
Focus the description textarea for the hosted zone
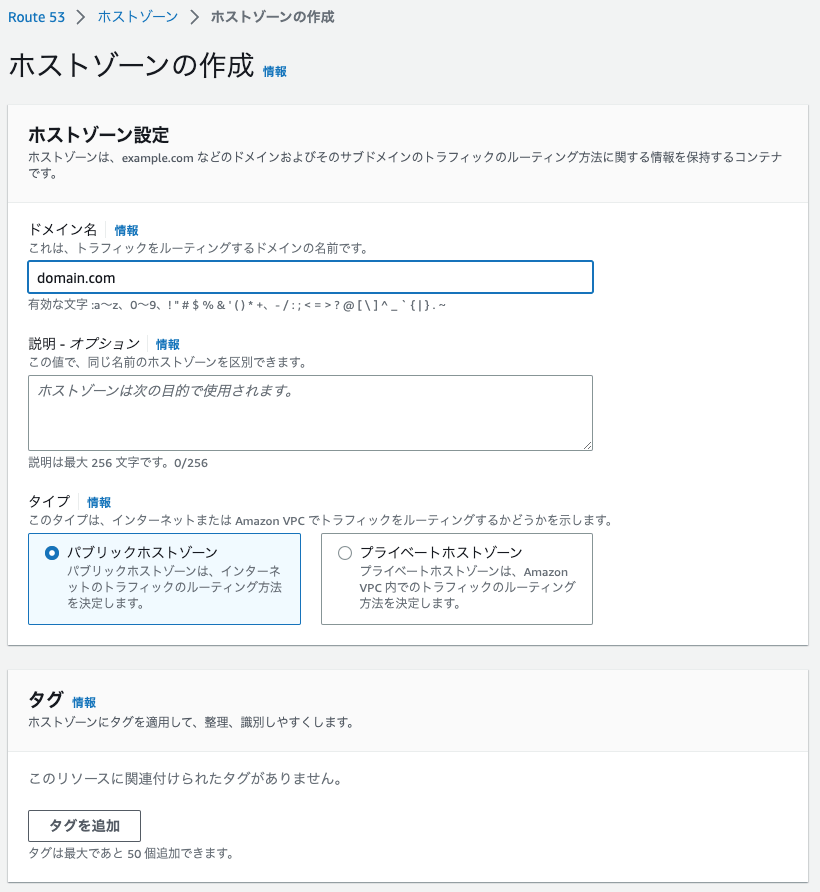(311, 413)
